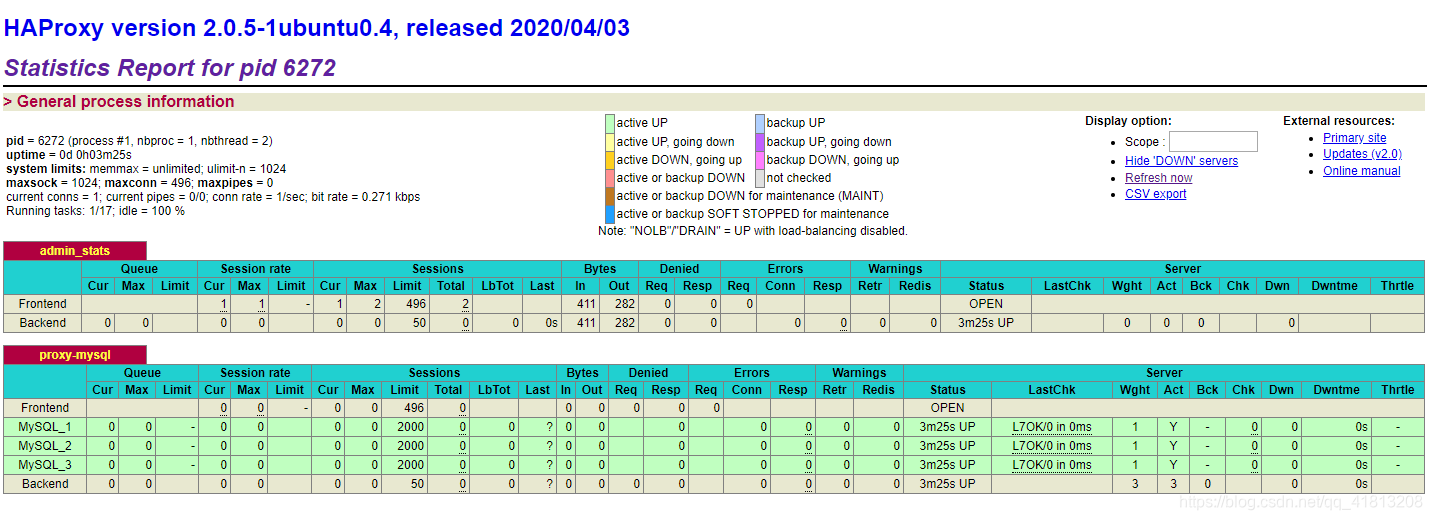Open the Online manual link
Screen dimensions: 1432x520
(x=1361, y=171)
